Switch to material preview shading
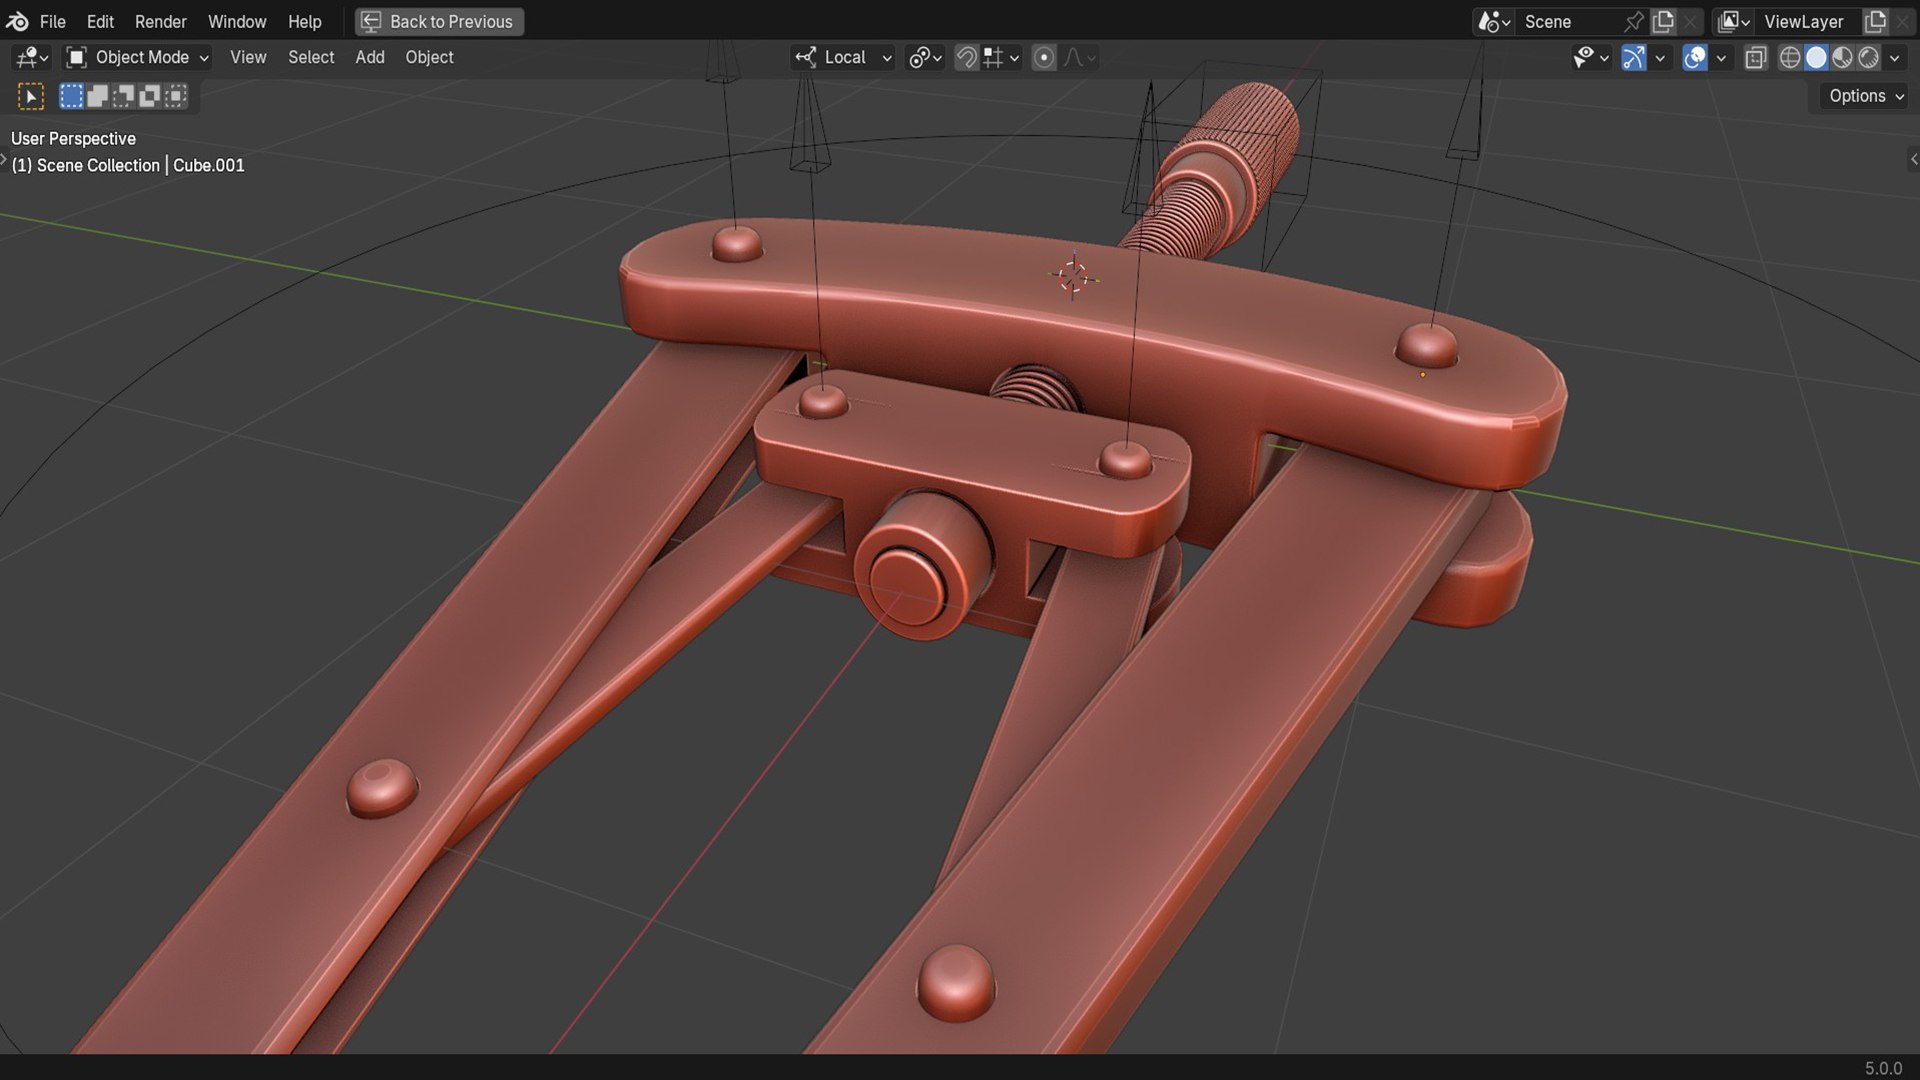1920x1080 pixels. point(1842,58)
